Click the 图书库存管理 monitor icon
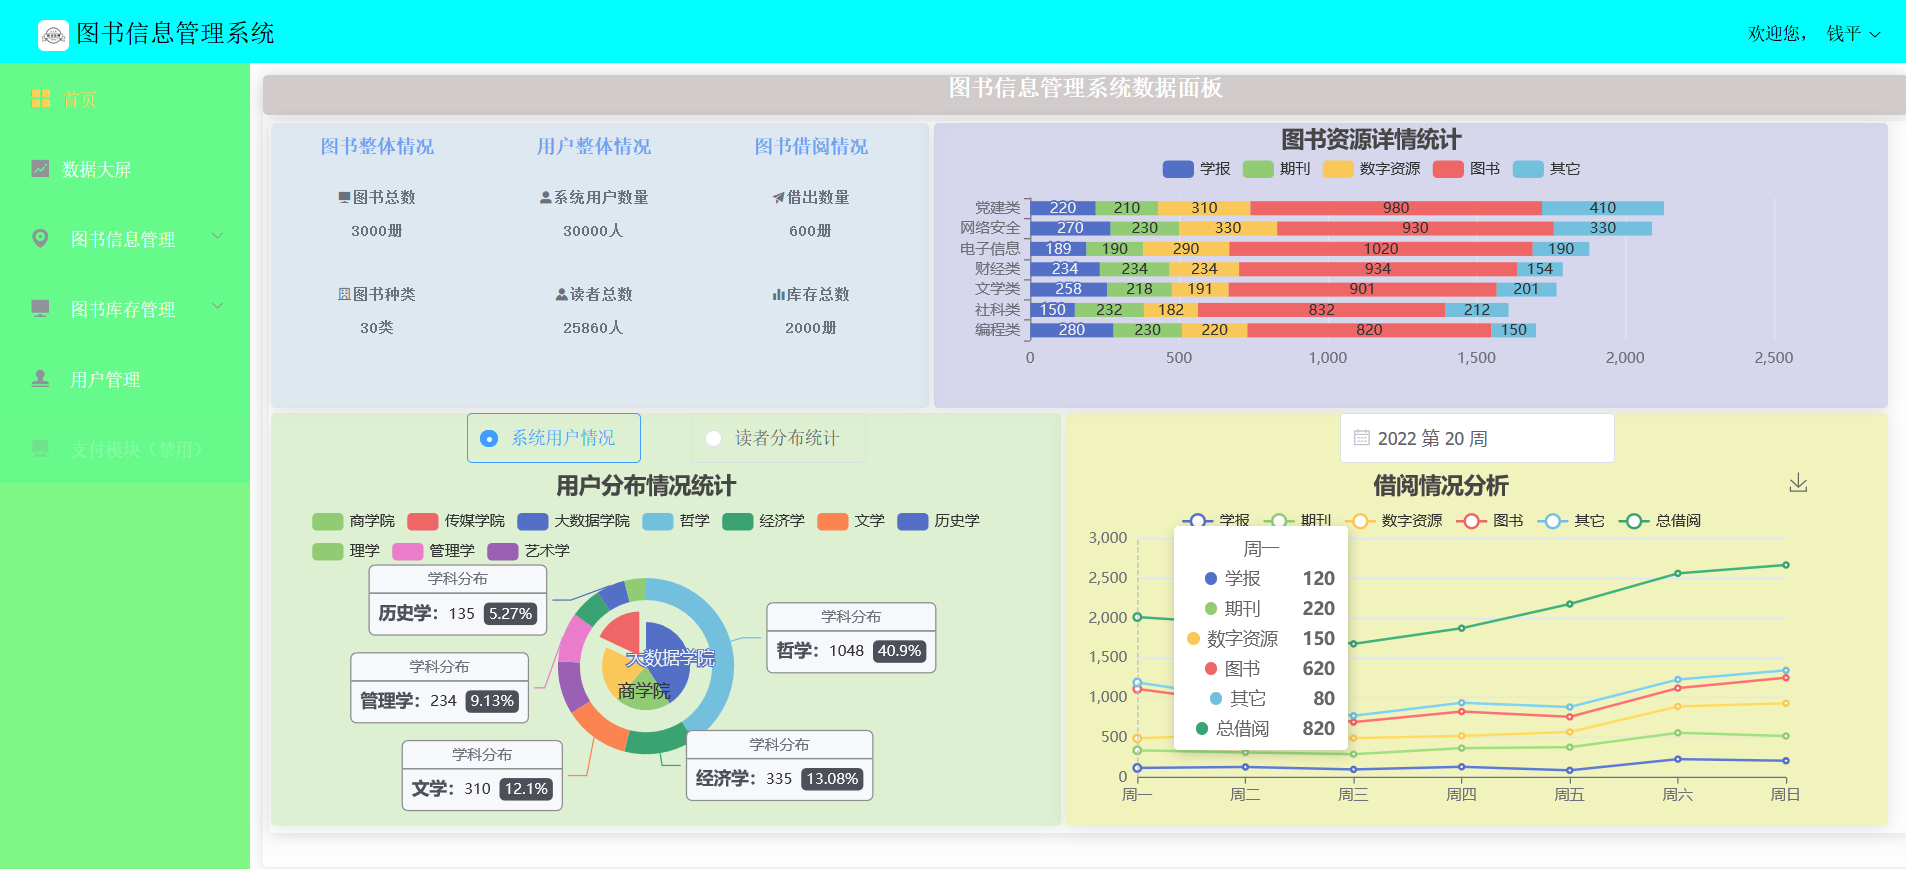 click(40, 308)
